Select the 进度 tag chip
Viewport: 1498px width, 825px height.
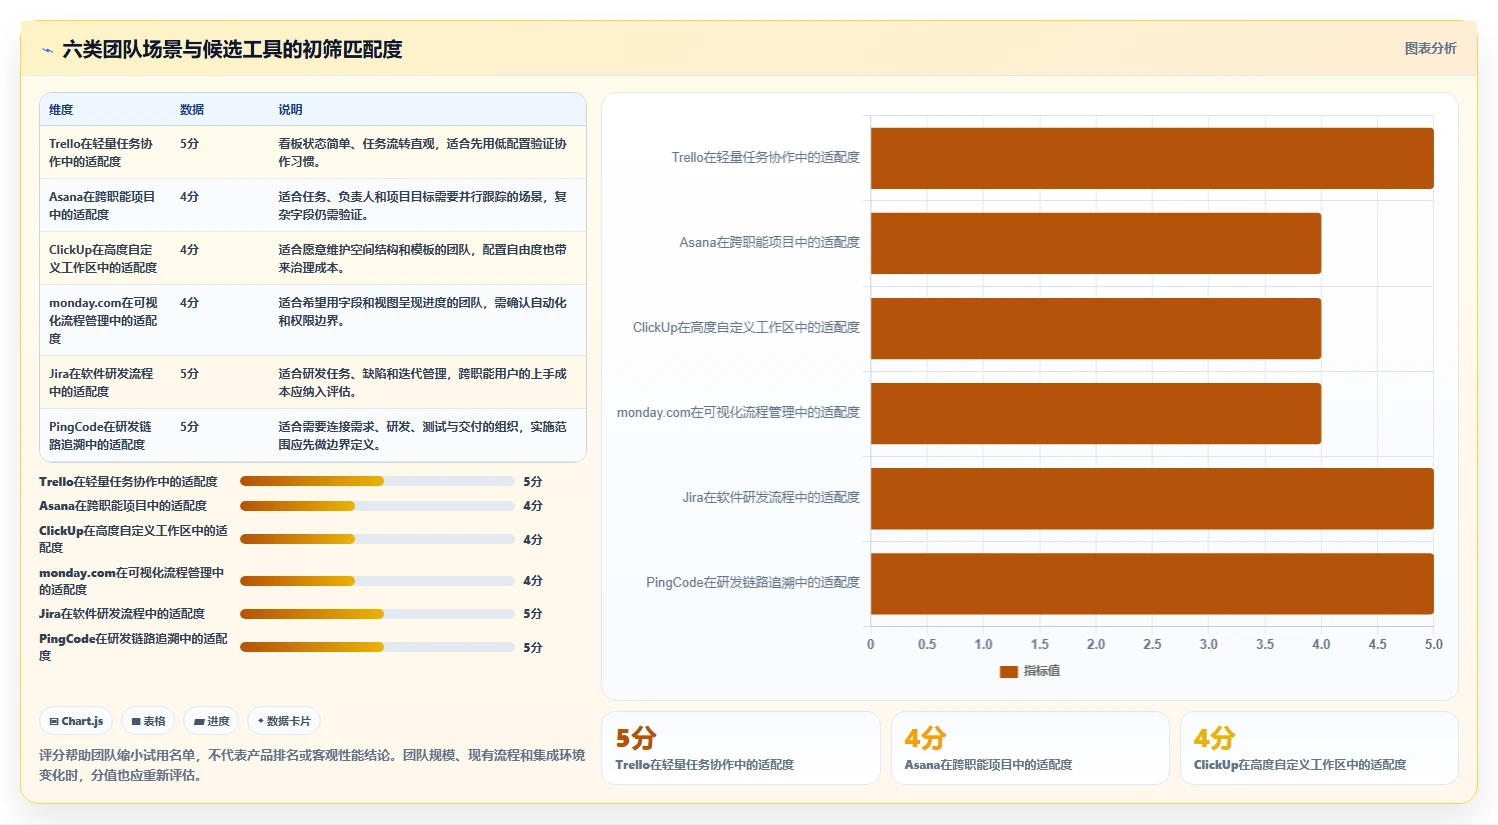(x=211, y=721)
